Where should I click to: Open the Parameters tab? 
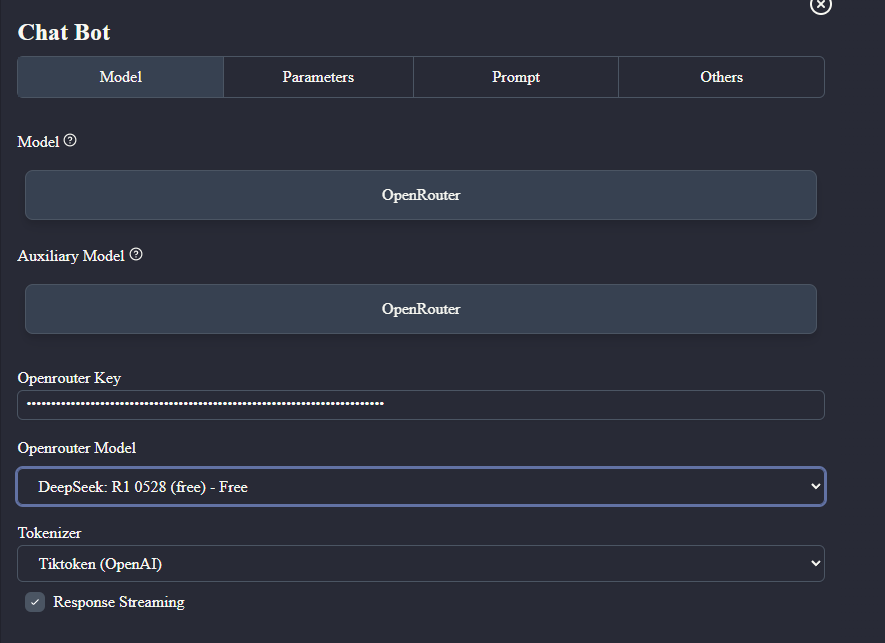318,77
